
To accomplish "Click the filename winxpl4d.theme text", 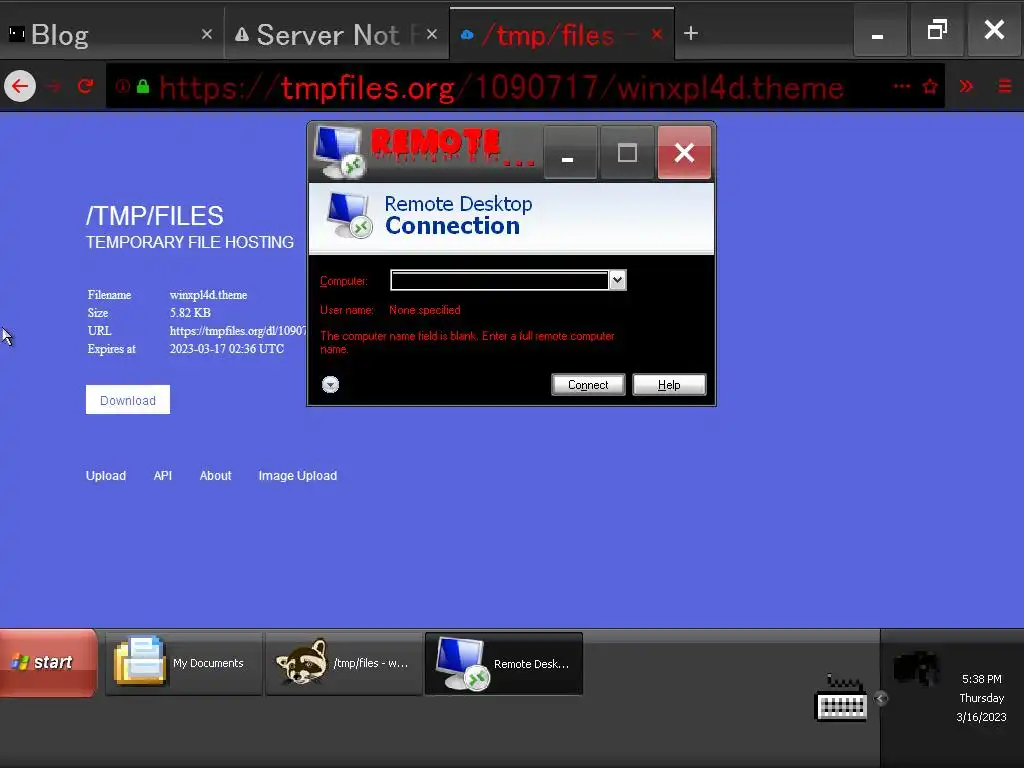I will pos(208,295).
